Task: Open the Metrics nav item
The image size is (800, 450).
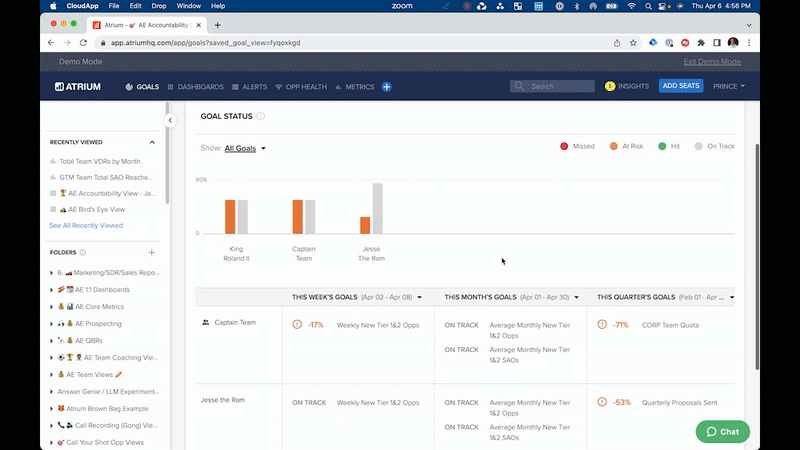Action: pyautogui.click(x=355, y=87)
